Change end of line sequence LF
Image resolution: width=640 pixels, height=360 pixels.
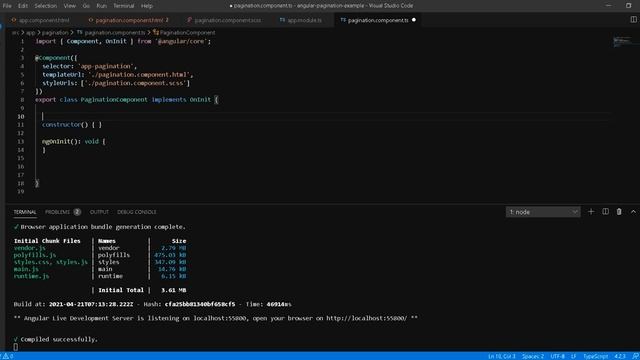click(x=573, y=356)
